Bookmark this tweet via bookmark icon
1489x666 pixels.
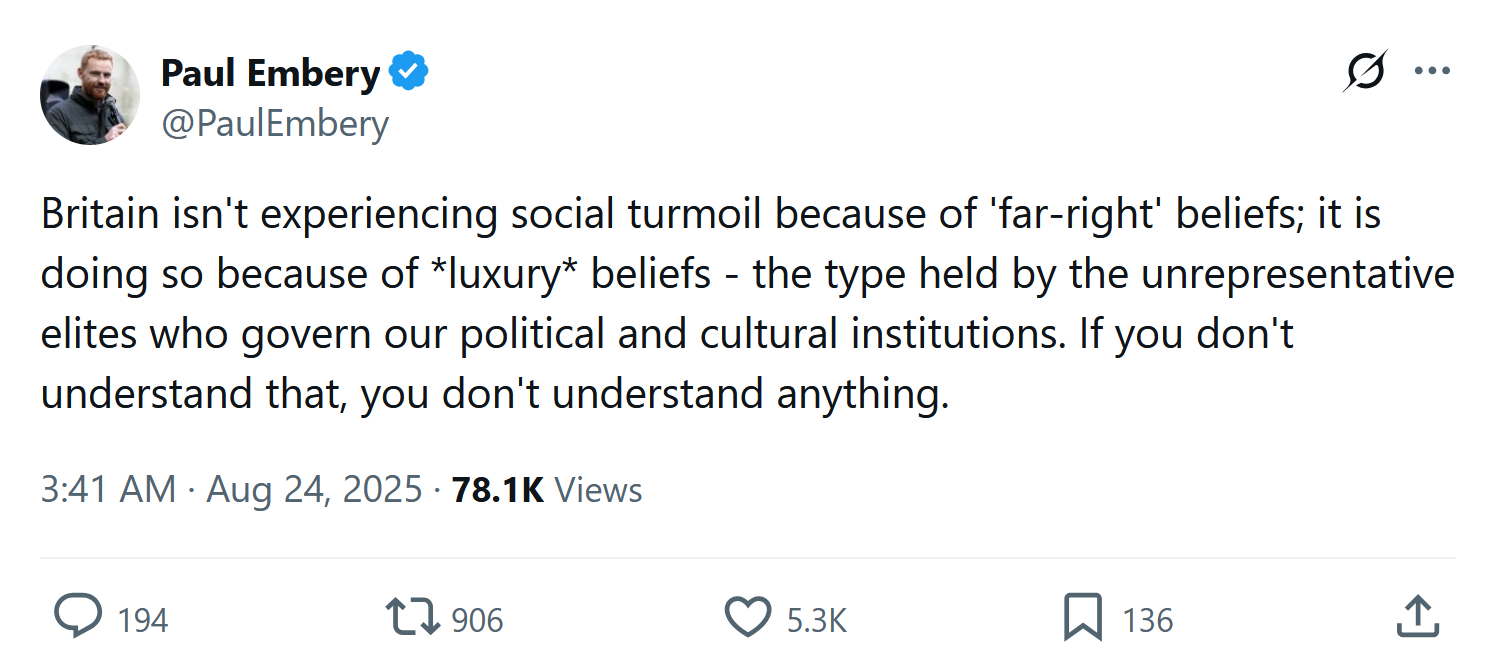pyautogui.click(x=1082, y=618)
